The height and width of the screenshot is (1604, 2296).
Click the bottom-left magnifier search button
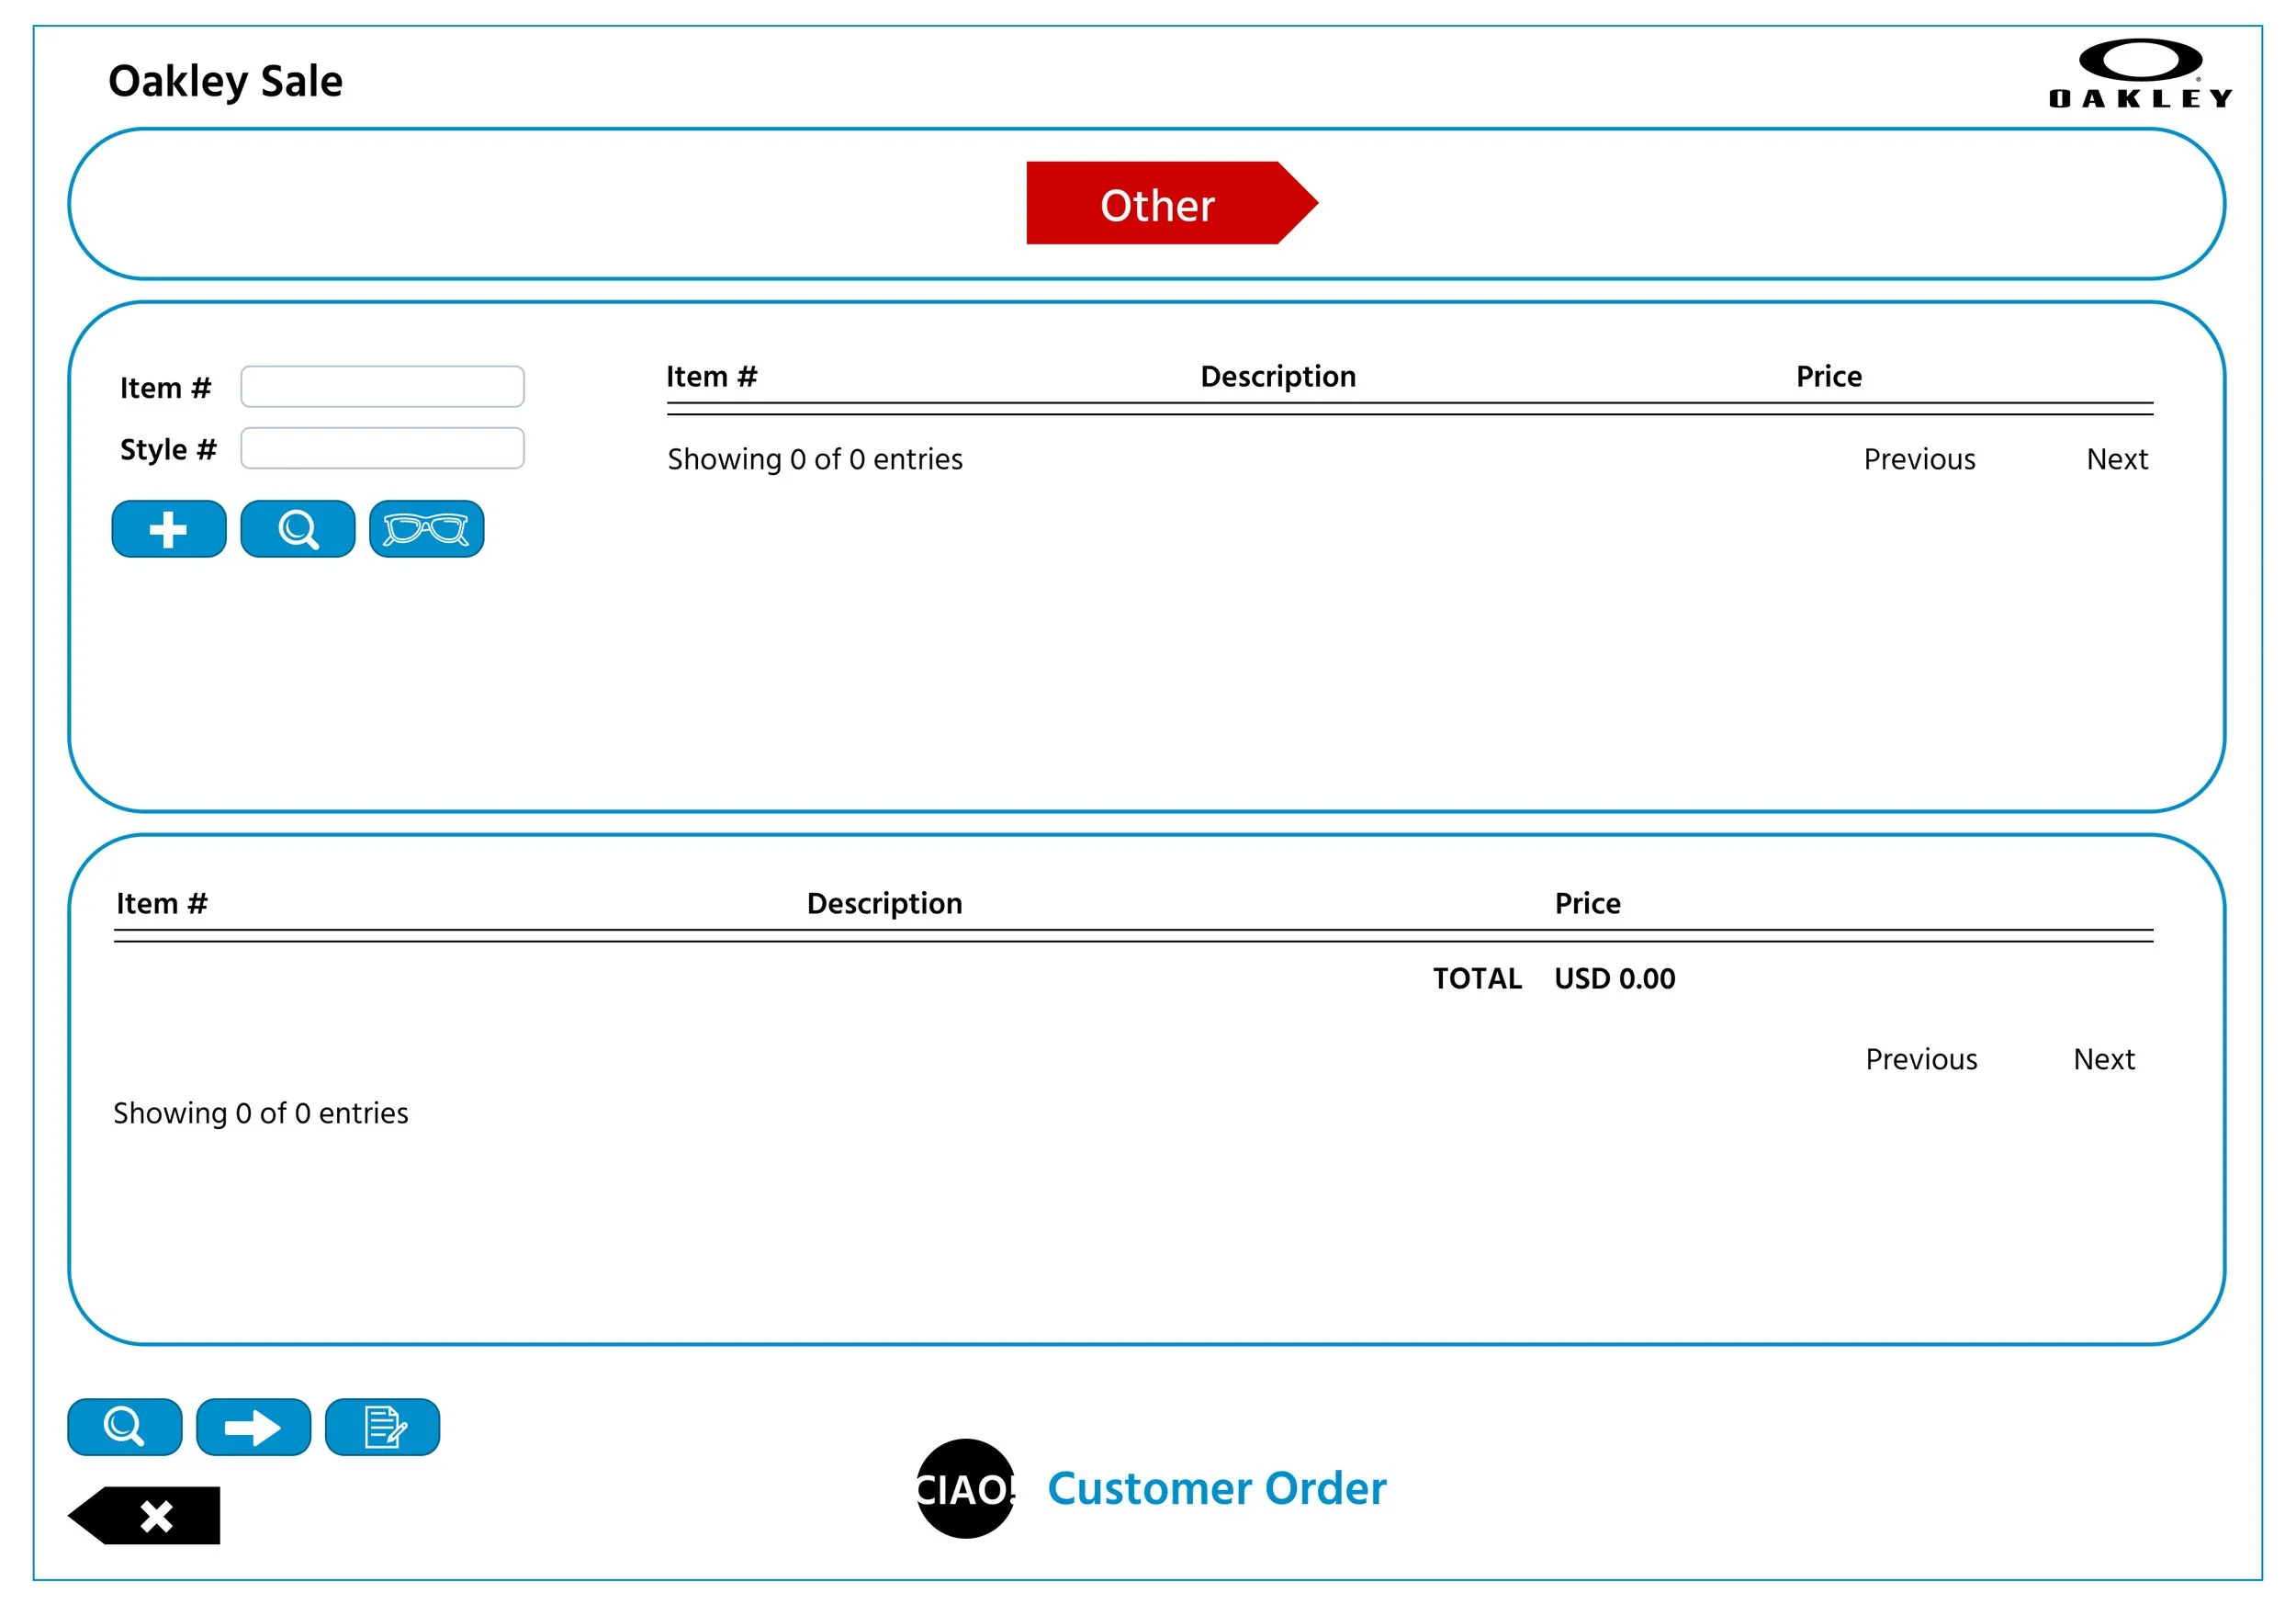[x=124, y=1427]
